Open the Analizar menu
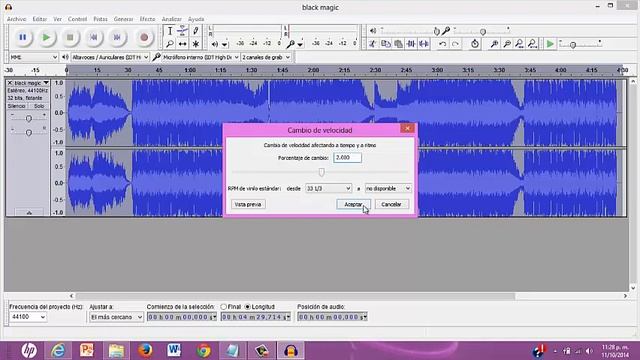The width and height of the screenshot is (640, 360). [x=171, y=19]
